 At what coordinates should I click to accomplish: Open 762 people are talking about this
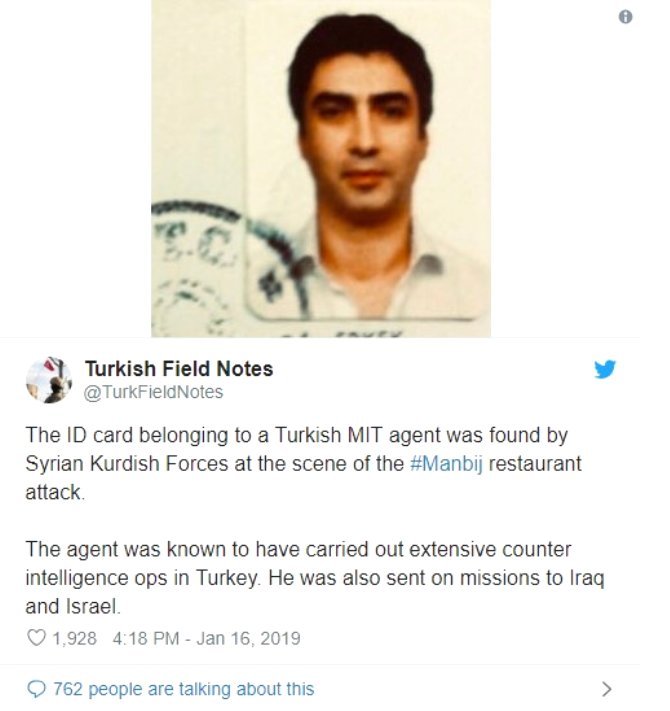(184, 689)
